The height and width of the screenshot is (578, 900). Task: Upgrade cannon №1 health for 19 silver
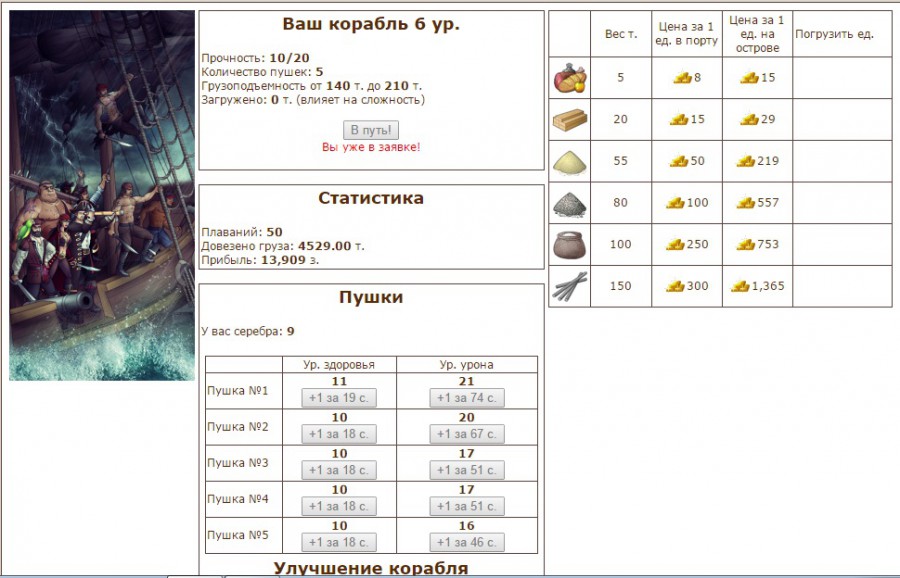[x=339, y=398]
